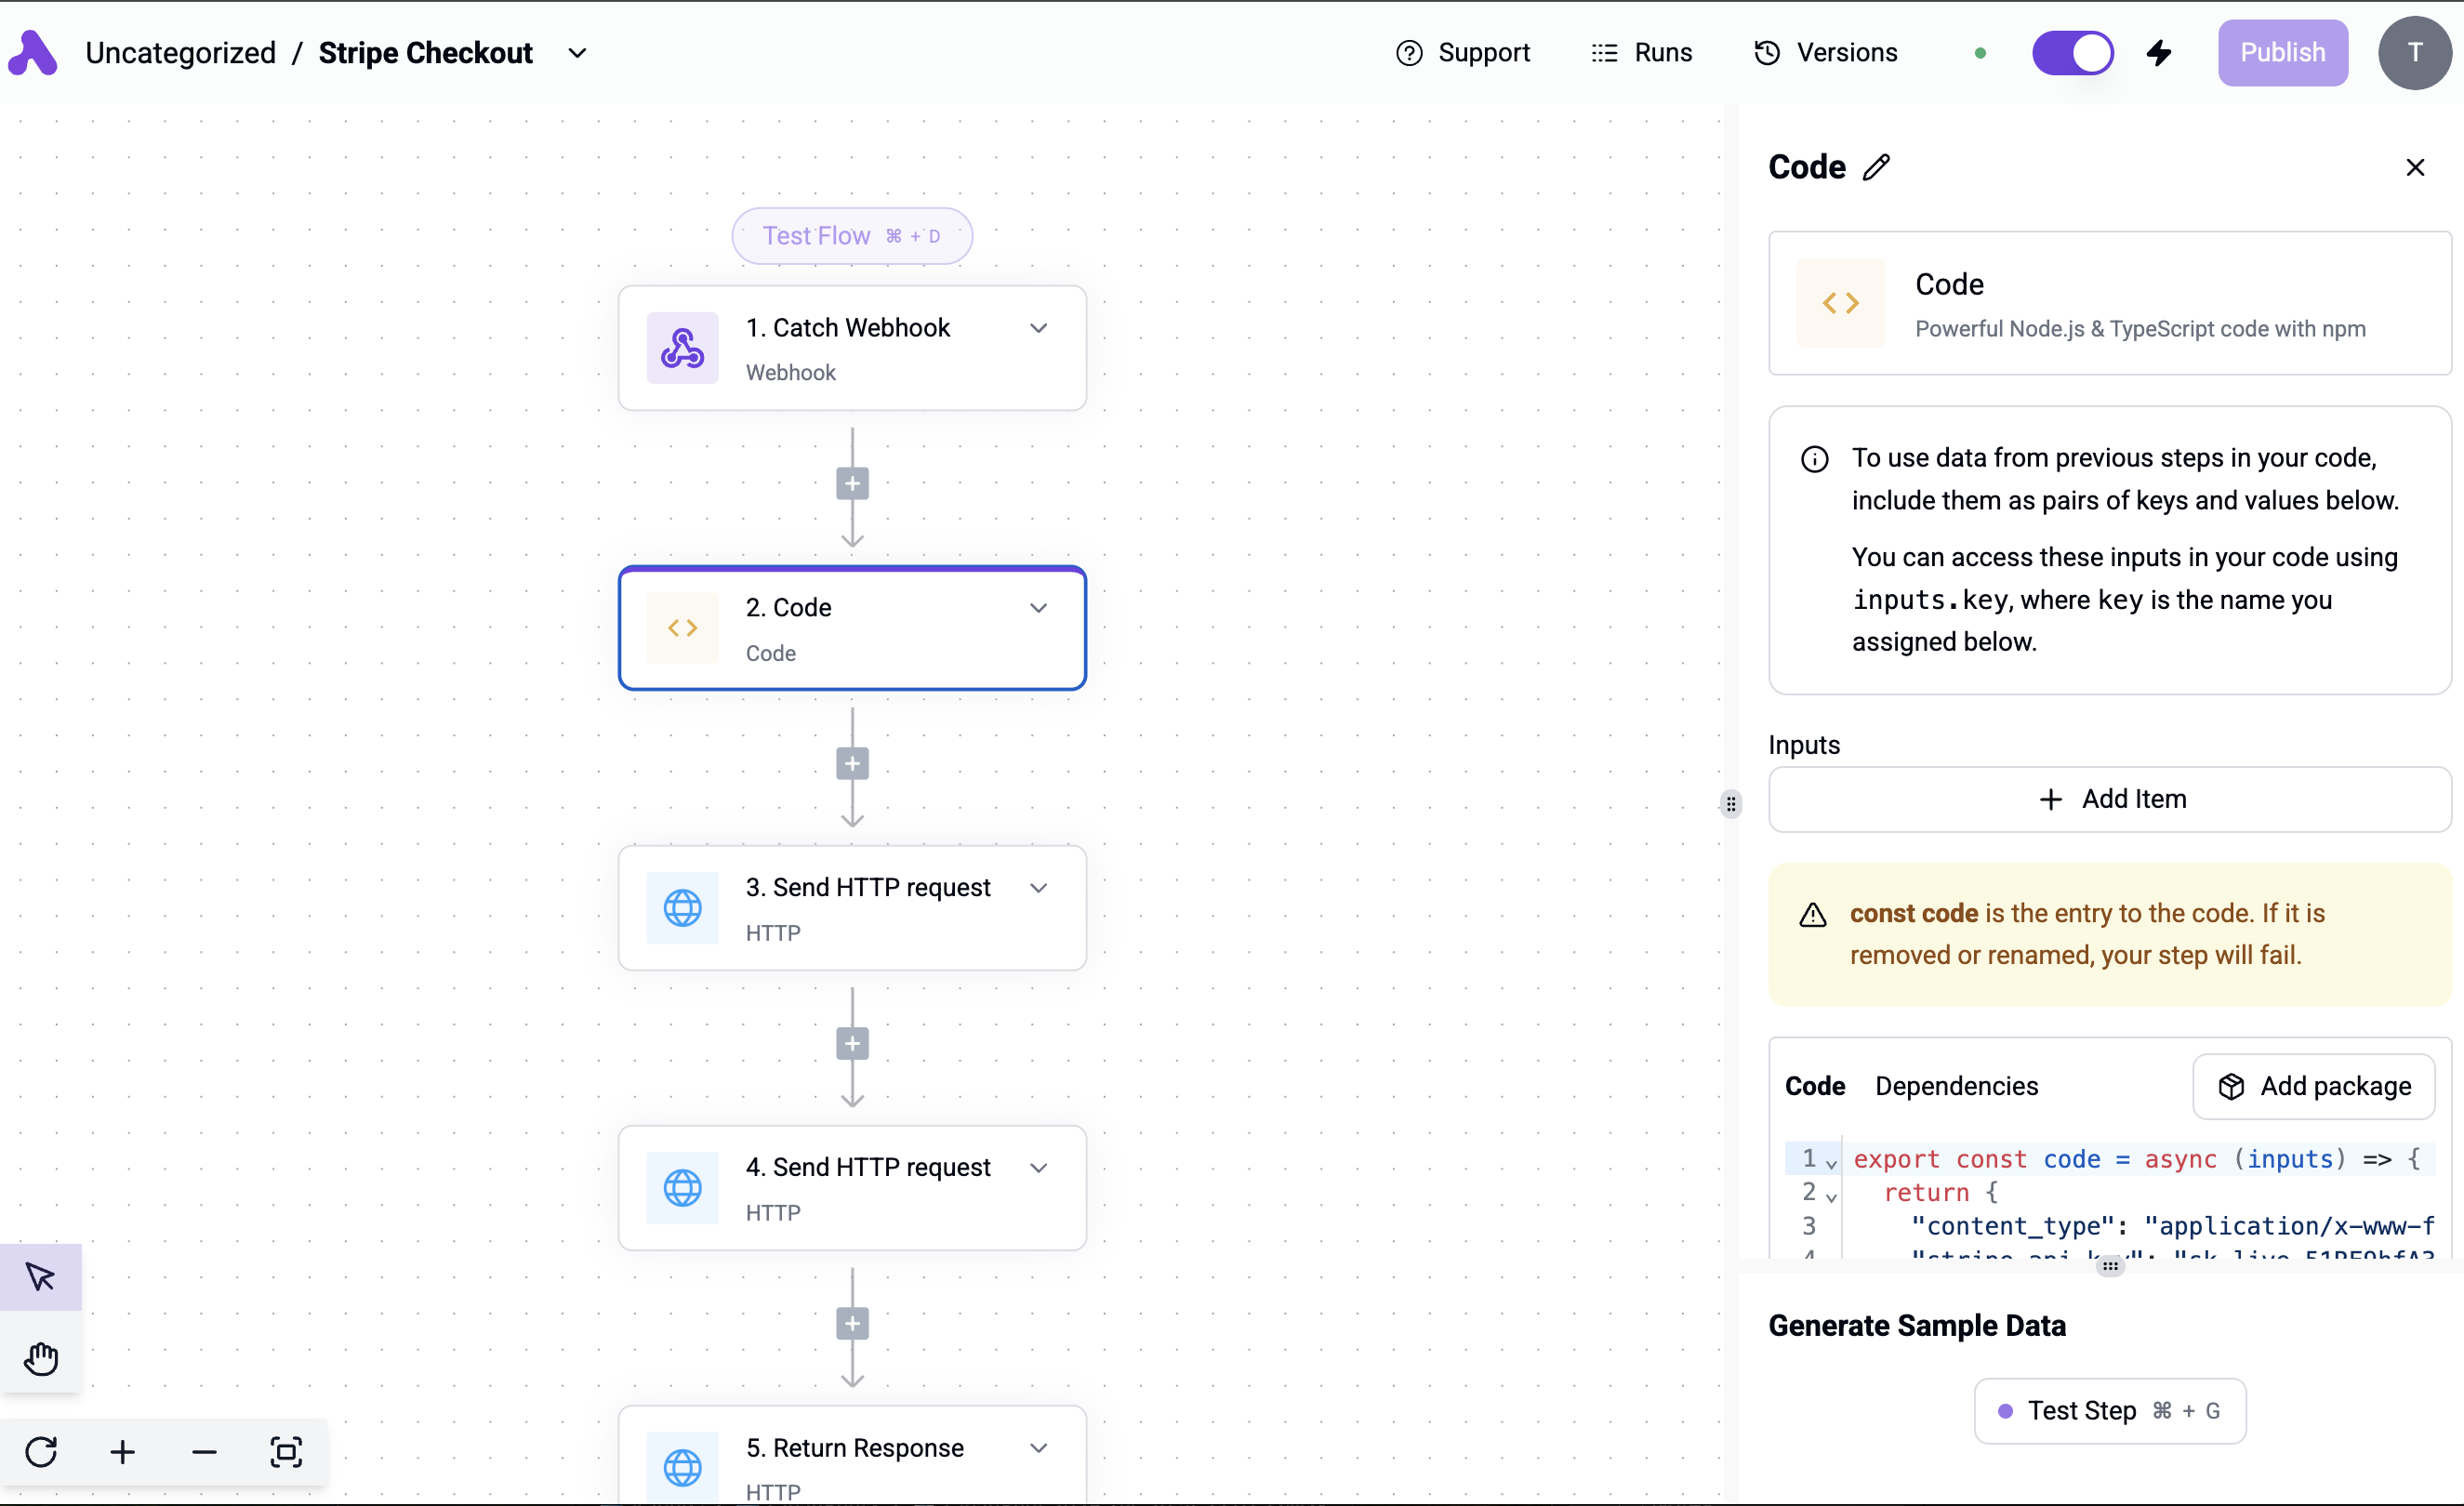
Task: Click the 'Powerful Node.js & TypeScript code with npm' text
Action: 2140,329
